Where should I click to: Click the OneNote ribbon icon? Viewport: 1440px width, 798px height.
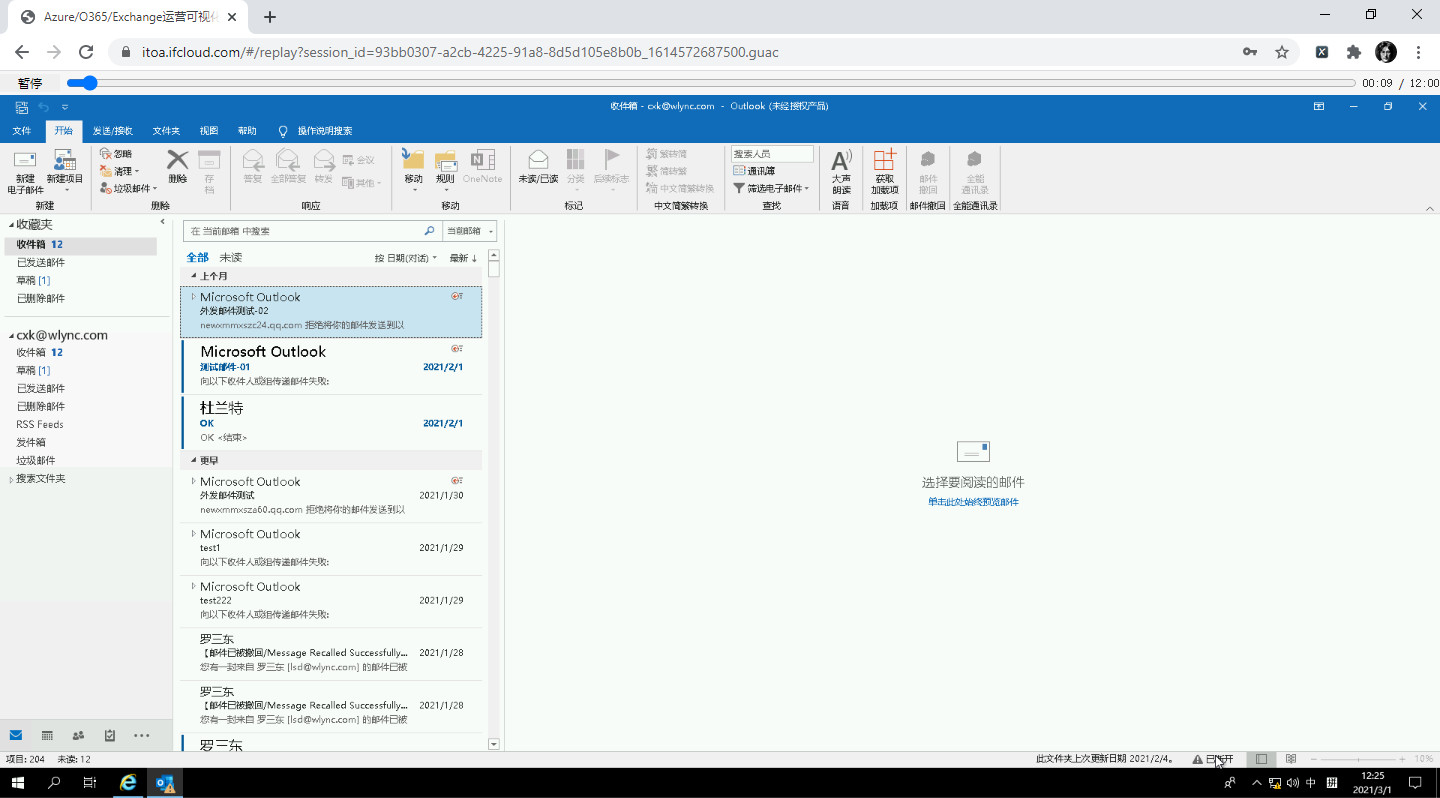(x=482, y=159)
